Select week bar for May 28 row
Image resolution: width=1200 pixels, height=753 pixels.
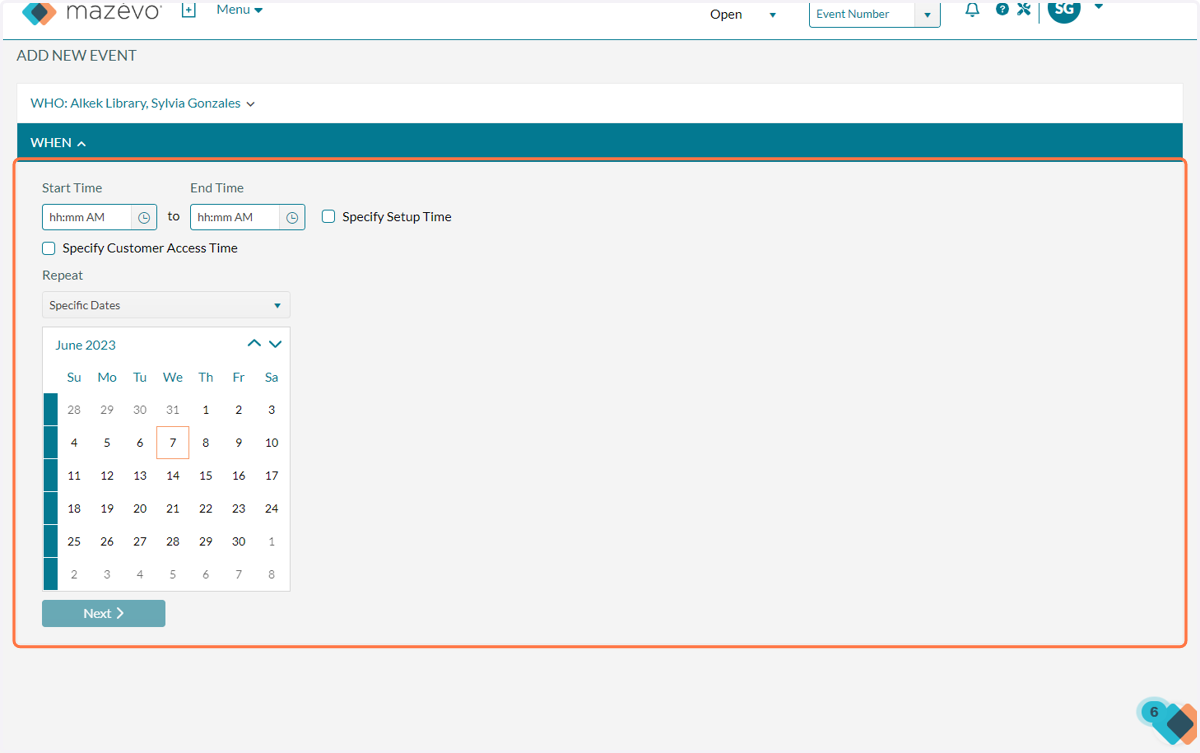pos(50,410)
